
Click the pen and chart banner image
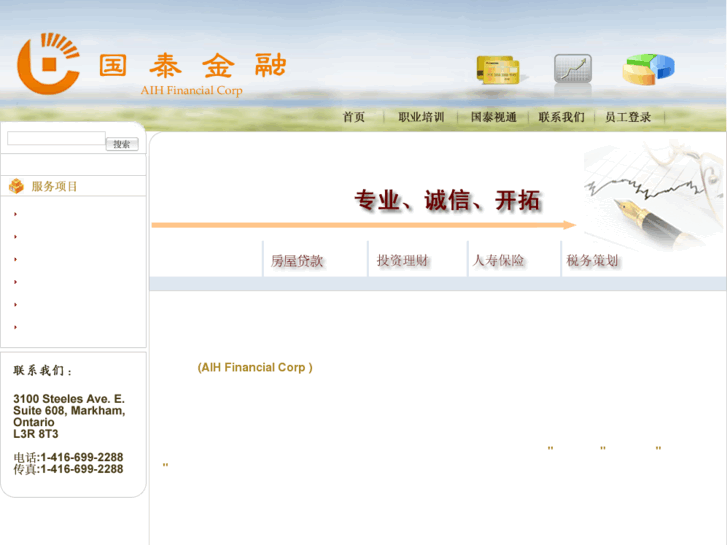654,195
